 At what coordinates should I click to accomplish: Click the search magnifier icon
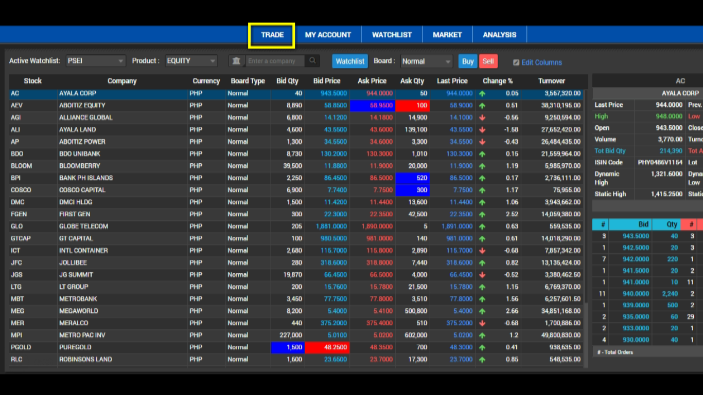pyautogui.click(x=312, y=61)
